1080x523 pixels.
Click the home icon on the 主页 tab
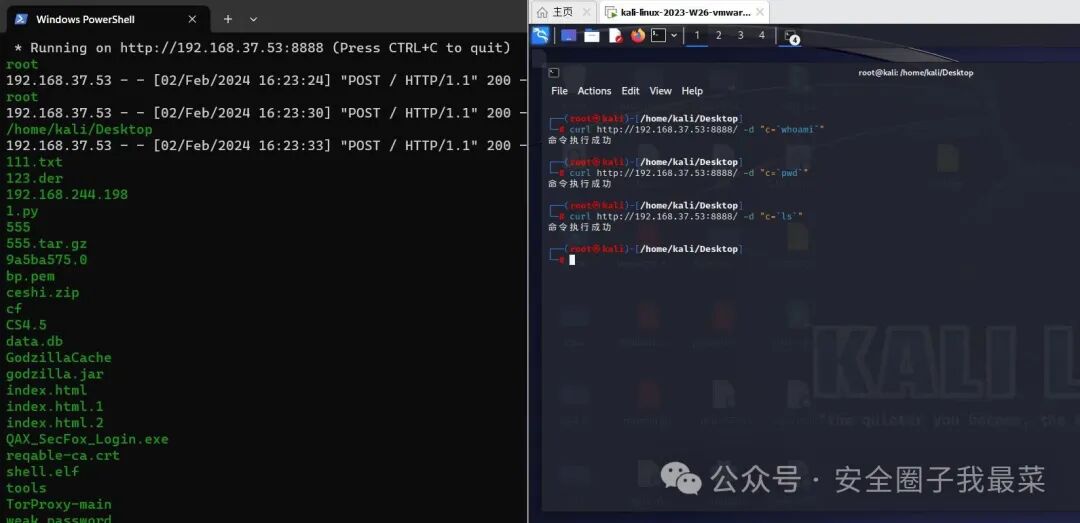(543, 12)
